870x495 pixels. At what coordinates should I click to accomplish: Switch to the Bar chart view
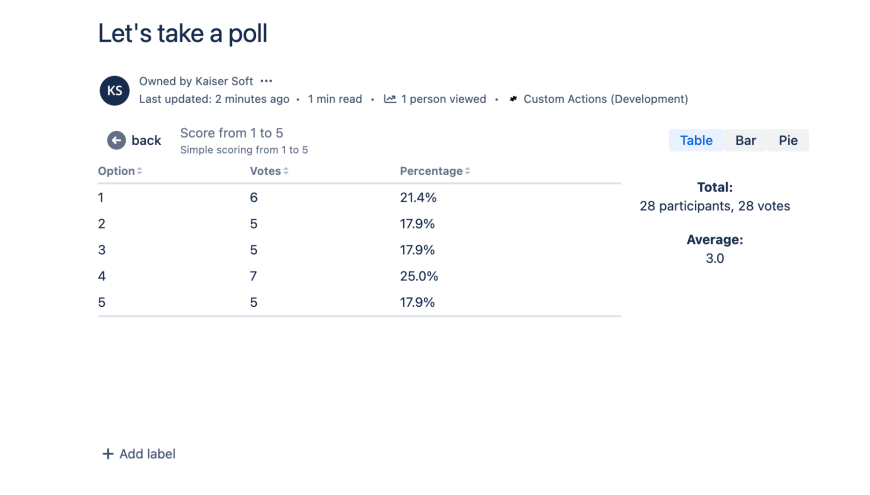[746, 140]
